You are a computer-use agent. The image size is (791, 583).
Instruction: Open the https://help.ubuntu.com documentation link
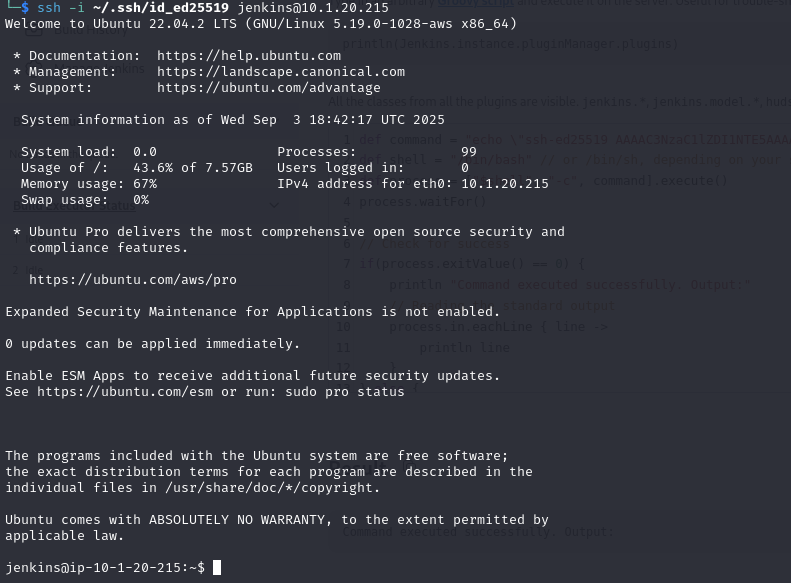coord(249,55)
